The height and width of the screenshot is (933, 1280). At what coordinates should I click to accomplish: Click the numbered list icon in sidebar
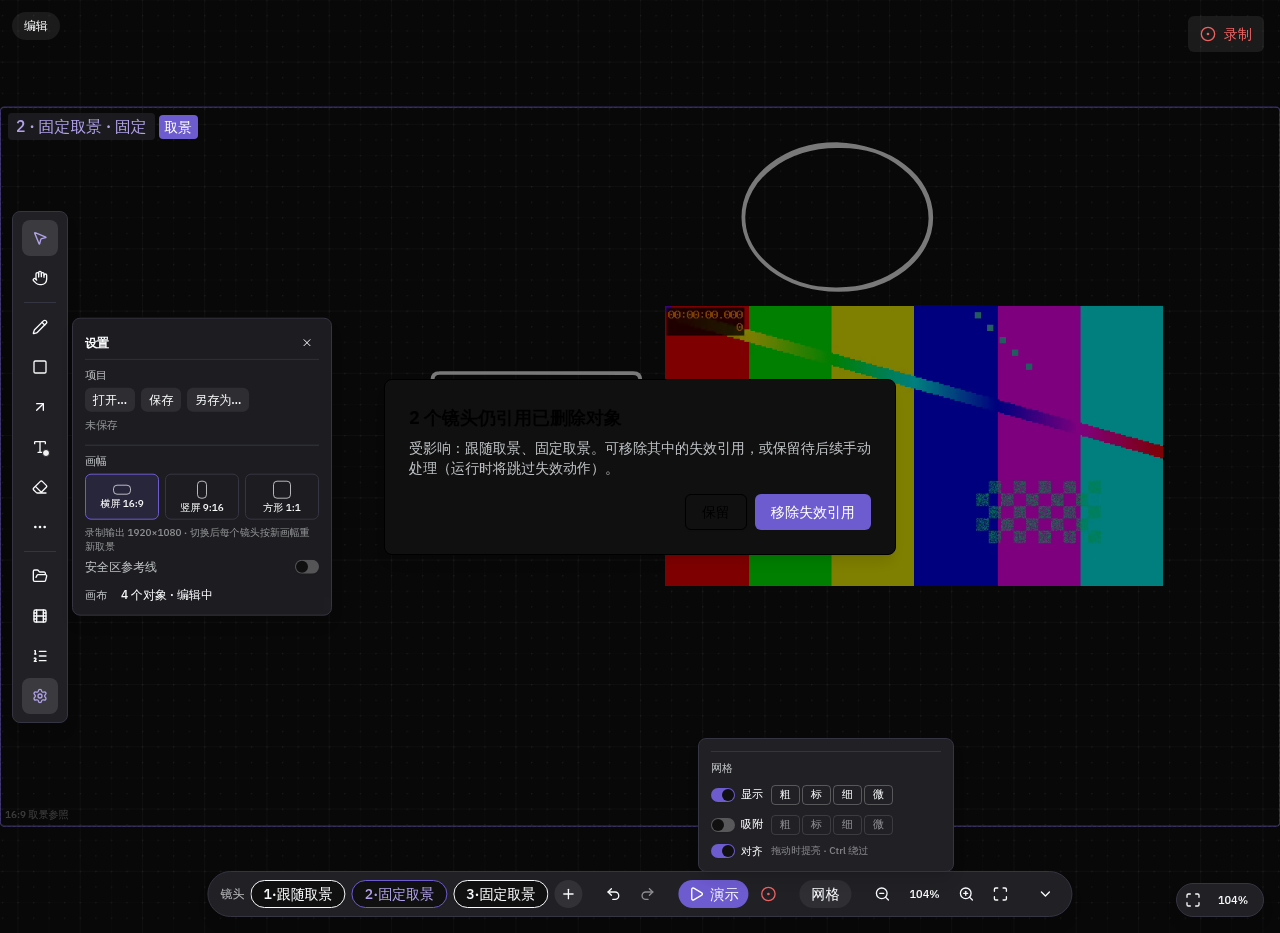tap(40, 656)
